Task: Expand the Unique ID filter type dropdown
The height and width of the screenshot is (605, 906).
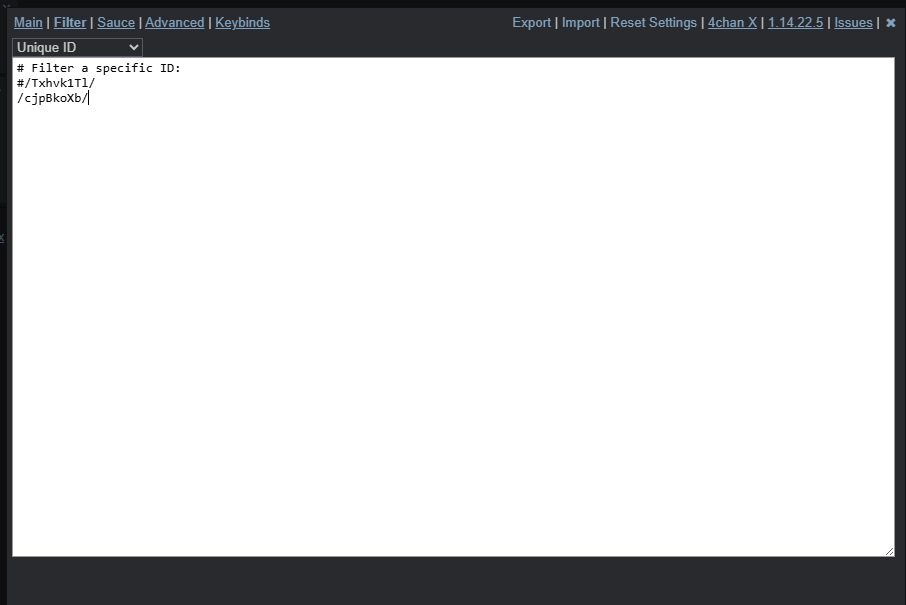Action: pyautogui.click(x=77, y=47)
